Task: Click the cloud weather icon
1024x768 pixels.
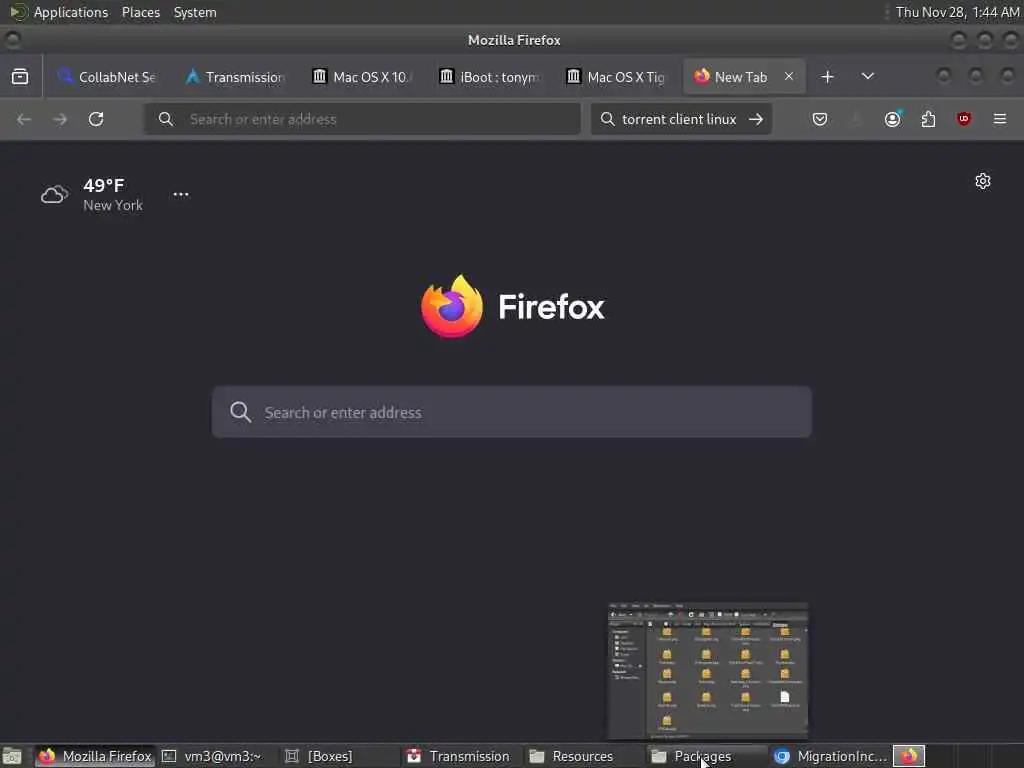Action: click(x=54, y=194)
